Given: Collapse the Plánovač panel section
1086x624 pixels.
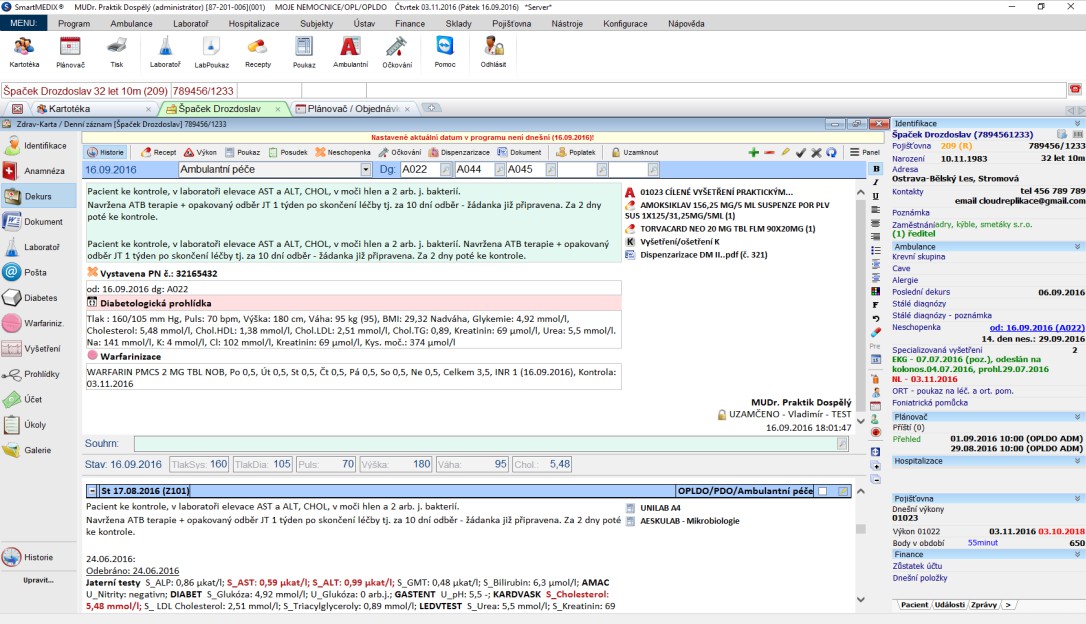Looking at the screenshot, I should 1077,417.
